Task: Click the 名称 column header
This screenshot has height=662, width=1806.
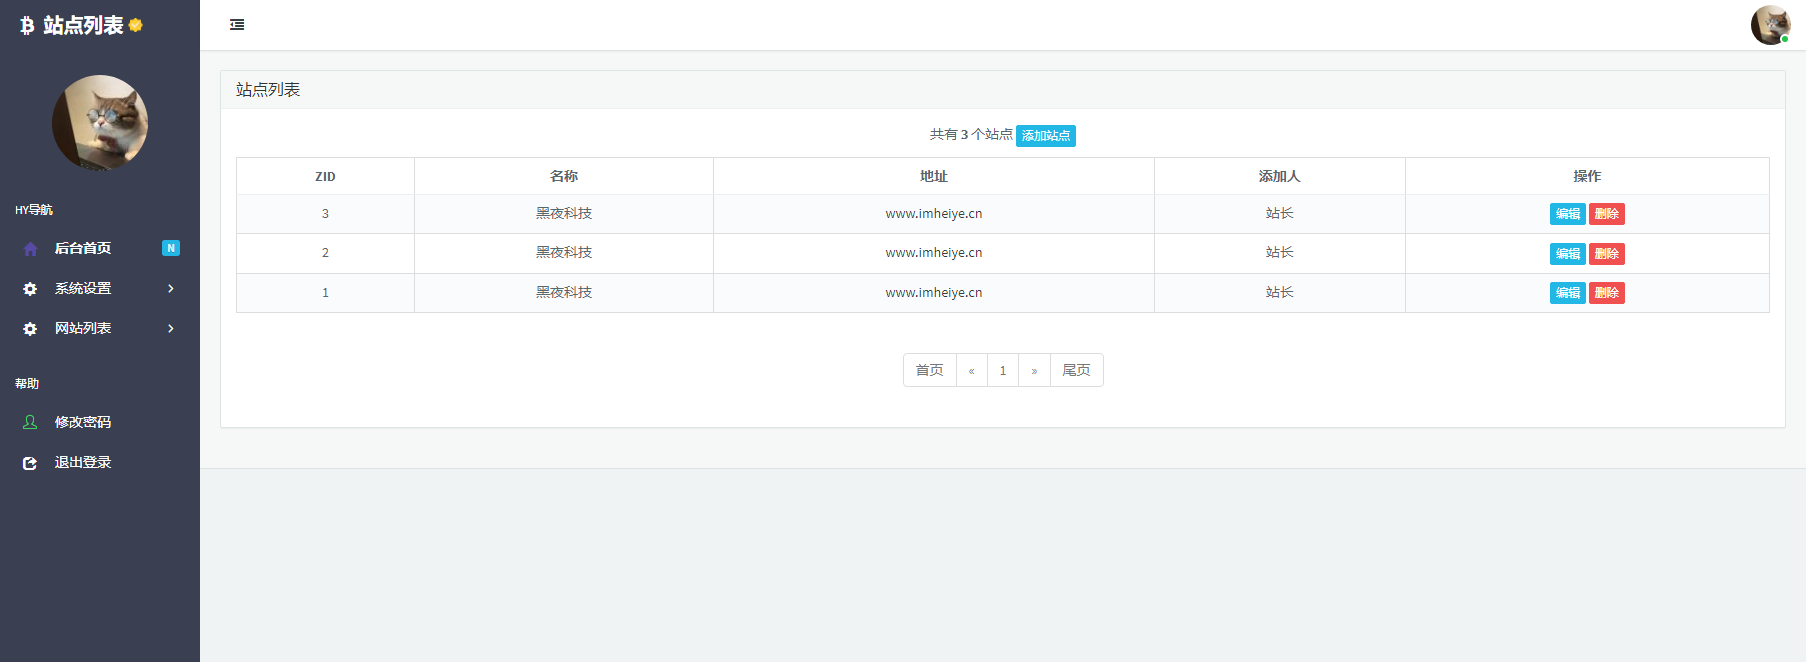Action: coord(564,176)
